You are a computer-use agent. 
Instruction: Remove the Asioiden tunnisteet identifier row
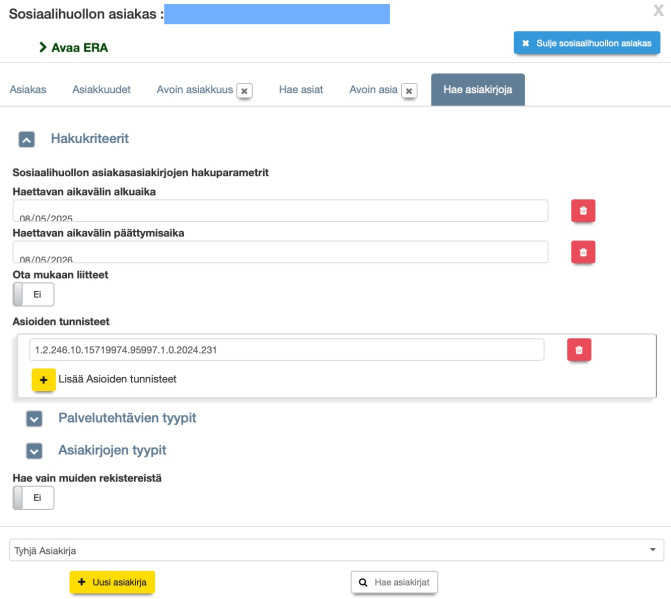tap(579, 350)
